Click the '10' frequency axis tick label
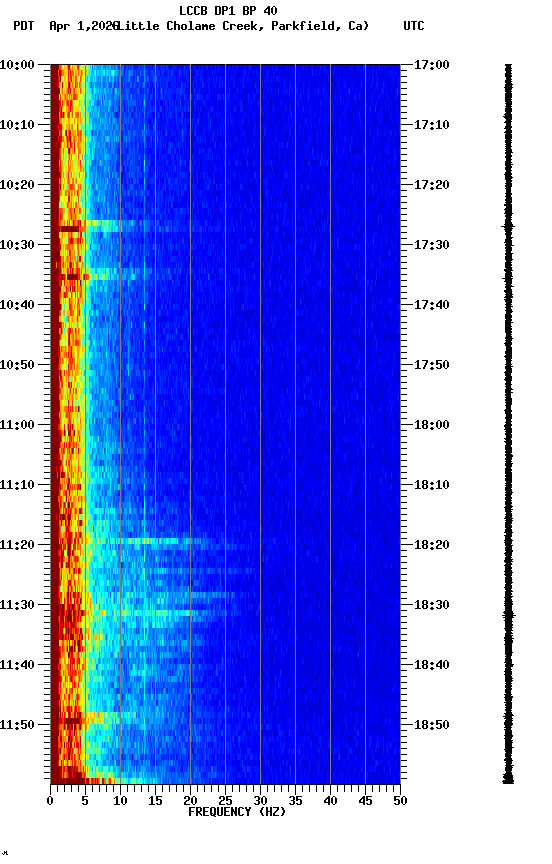Image resolution: width=552 pixels, height=864 pixels. [x=120, y=801]
